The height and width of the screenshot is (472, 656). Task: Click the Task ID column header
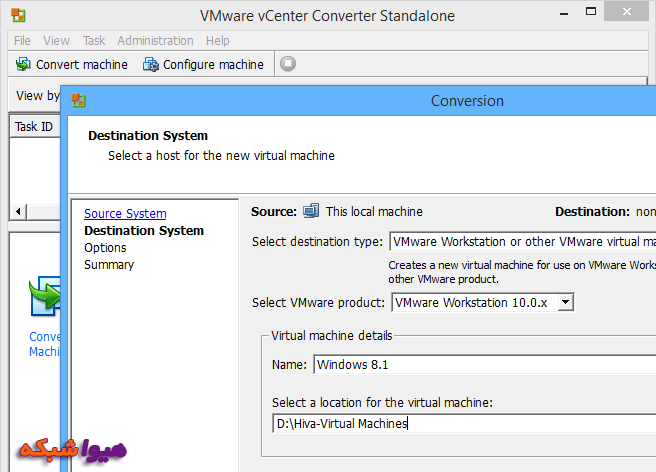coord(34,127)
